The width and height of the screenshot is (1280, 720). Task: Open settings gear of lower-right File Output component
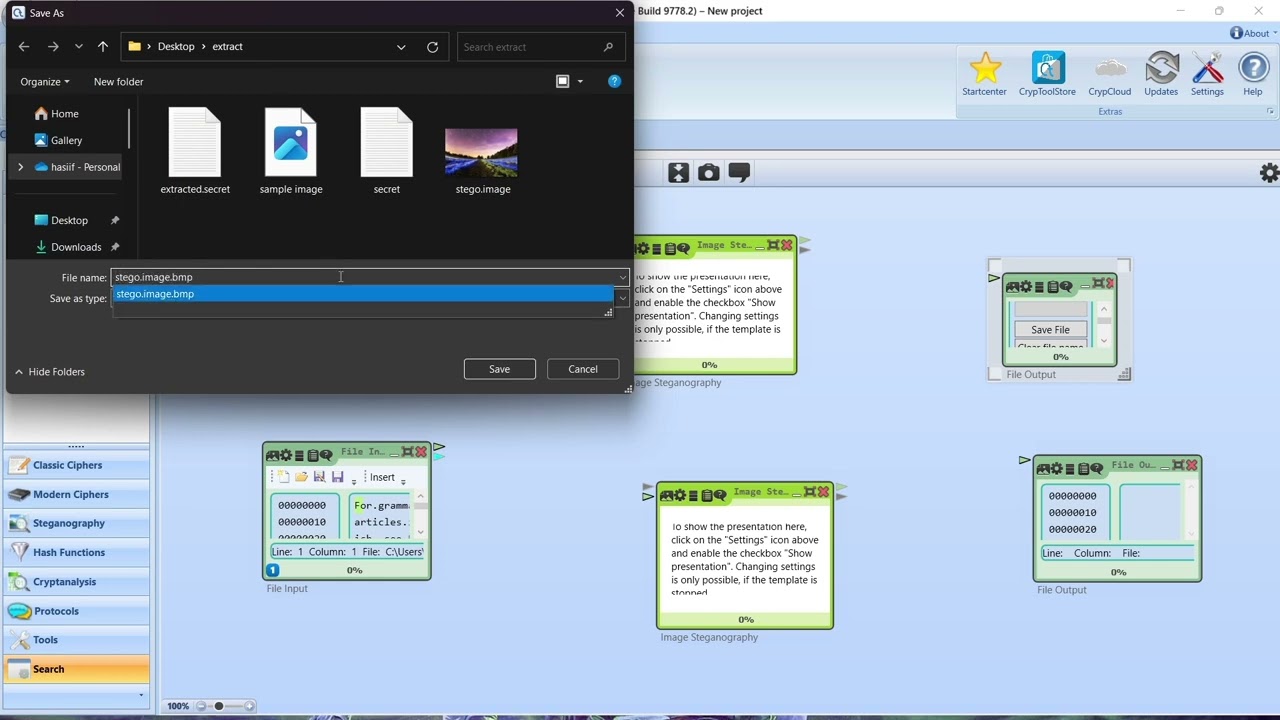tap(1058, 468)
